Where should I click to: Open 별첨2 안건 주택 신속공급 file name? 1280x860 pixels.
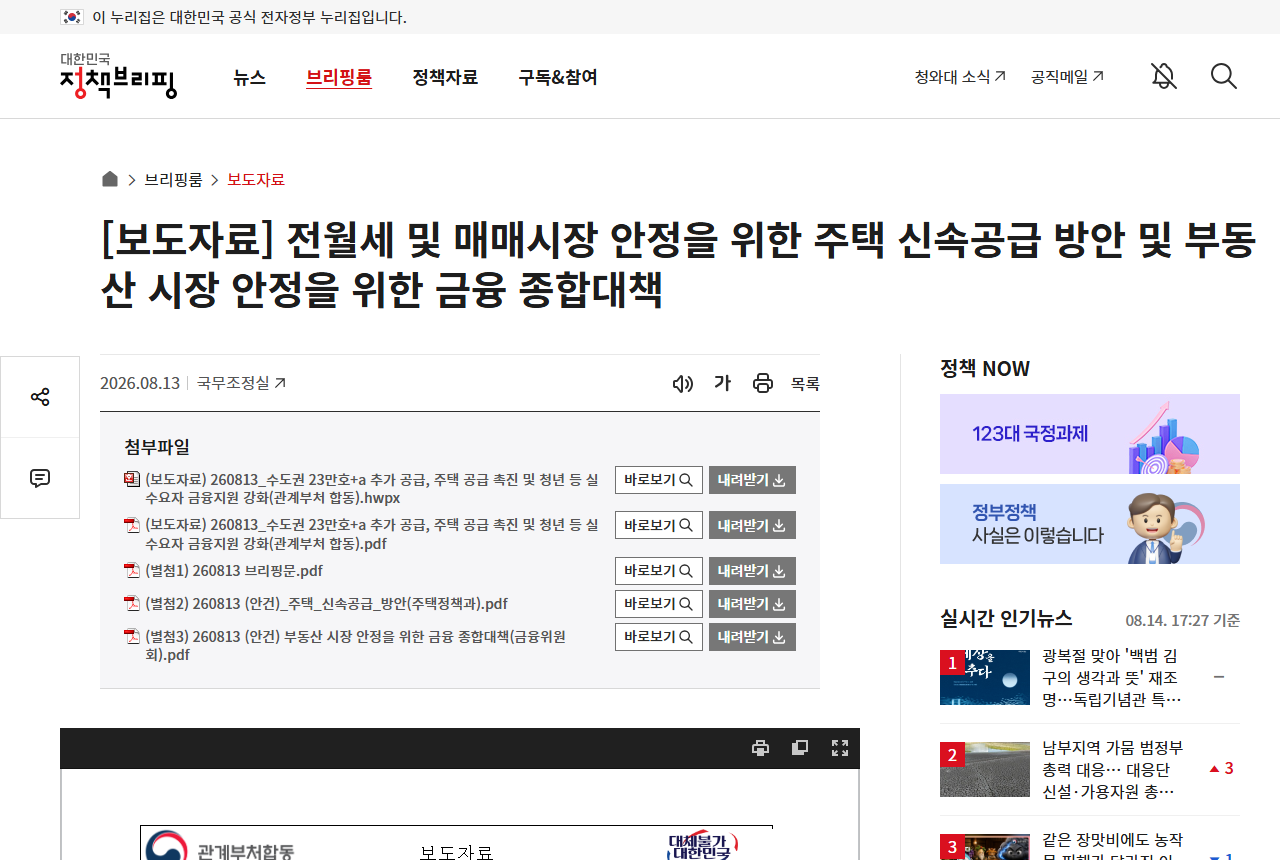326,604
